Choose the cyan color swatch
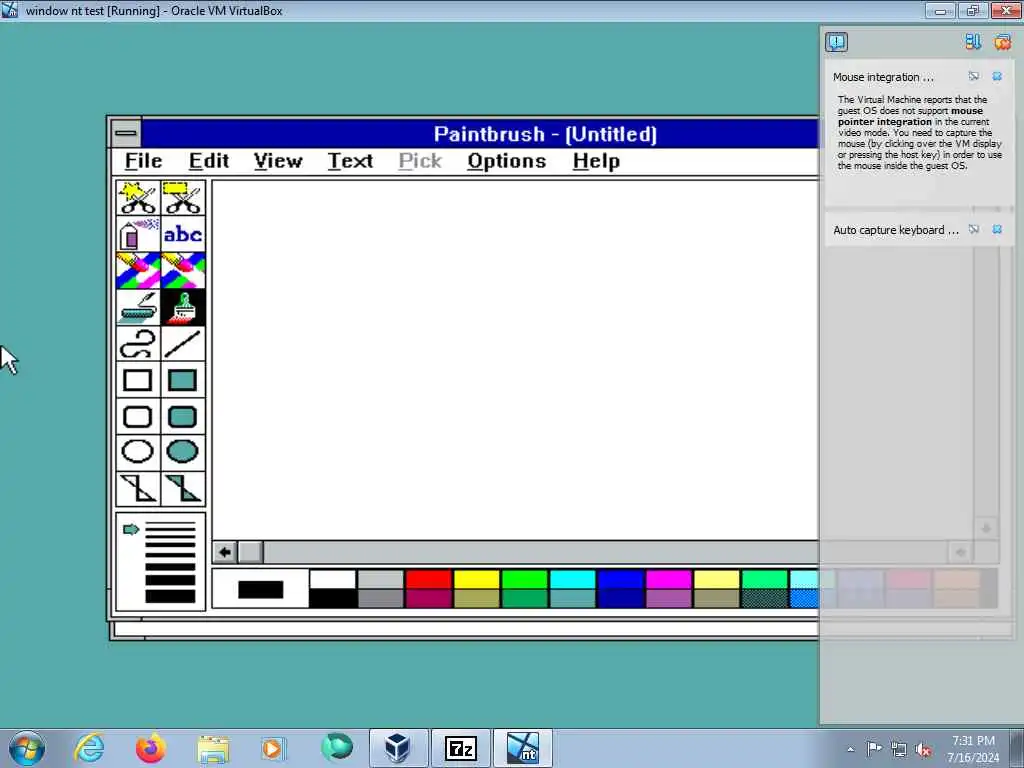 tap(573, 579)
